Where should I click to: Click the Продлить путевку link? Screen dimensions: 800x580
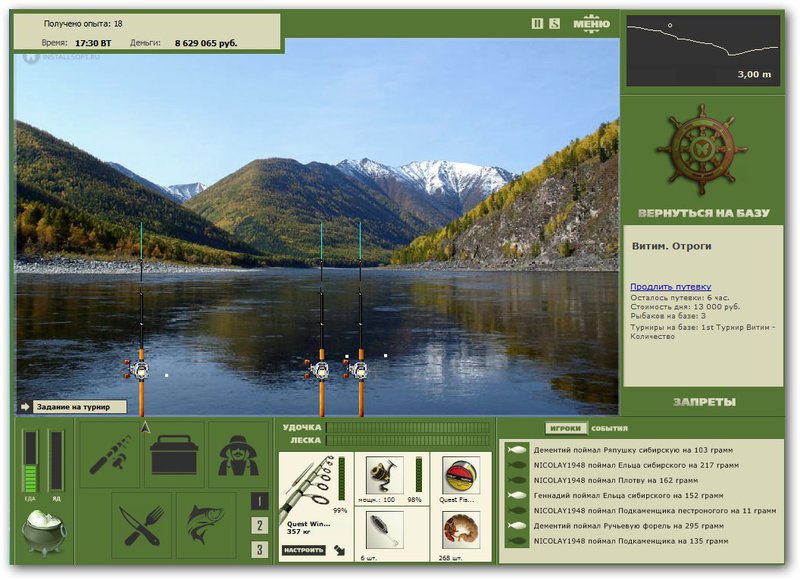pyautogui.click(x=670, y=287)
